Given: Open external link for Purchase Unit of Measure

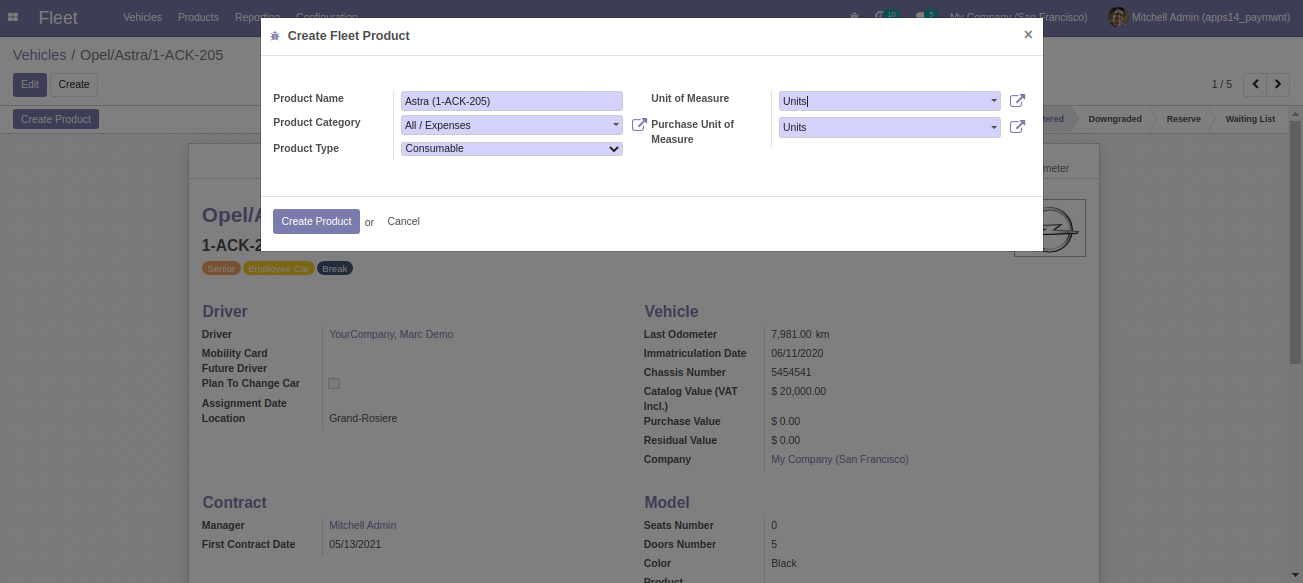Looking at the screenshot, I should [1017, 127].
